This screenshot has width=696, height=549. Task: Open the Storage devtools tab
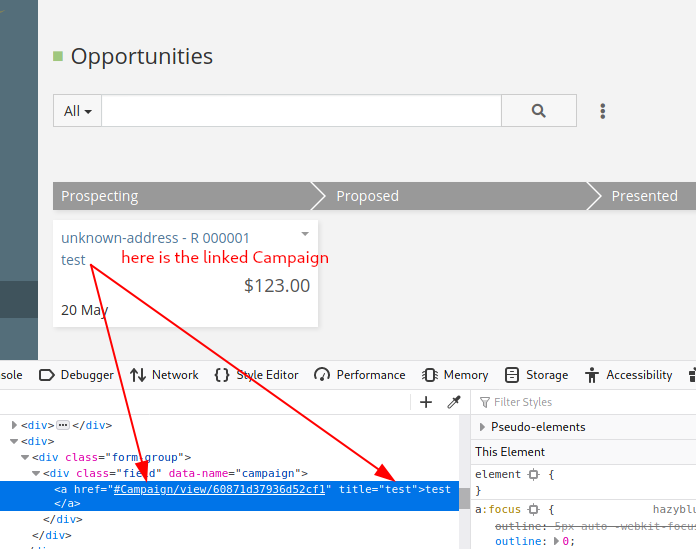coord(536,375)
